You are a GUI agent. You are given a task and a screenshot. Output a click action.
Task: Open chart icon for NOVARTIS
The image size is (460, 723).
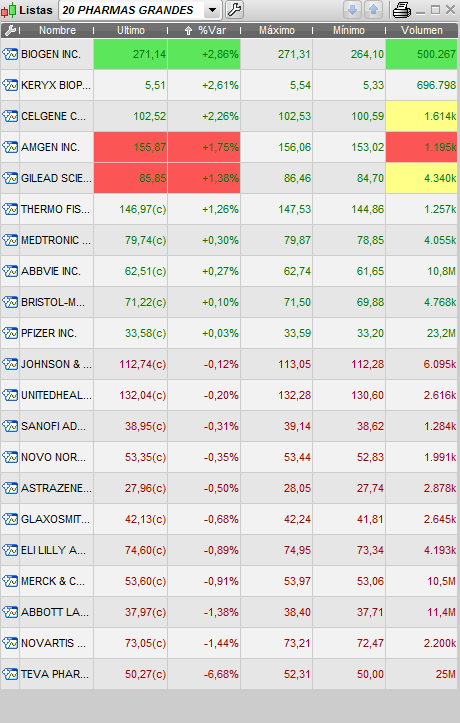[10, 643]
